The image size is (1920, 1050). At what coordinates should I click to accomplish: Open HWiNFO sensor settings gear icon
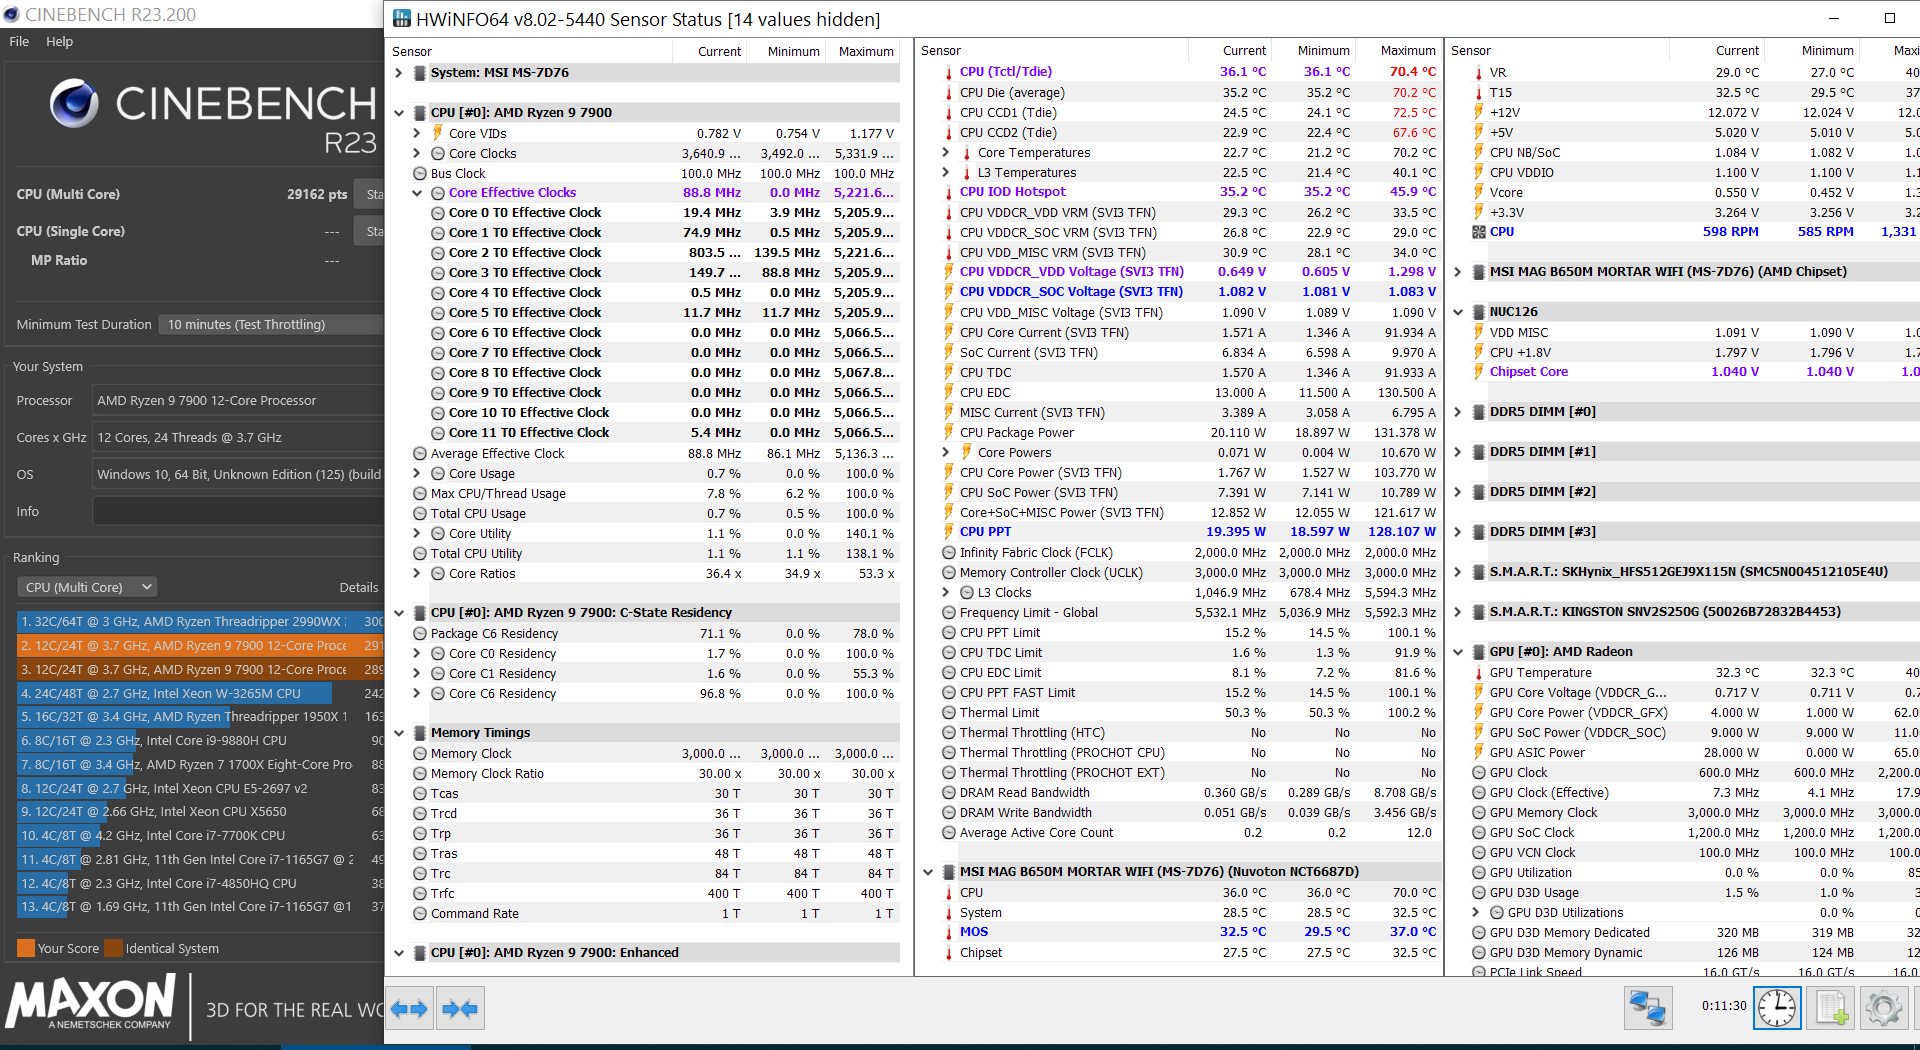1883,1007
